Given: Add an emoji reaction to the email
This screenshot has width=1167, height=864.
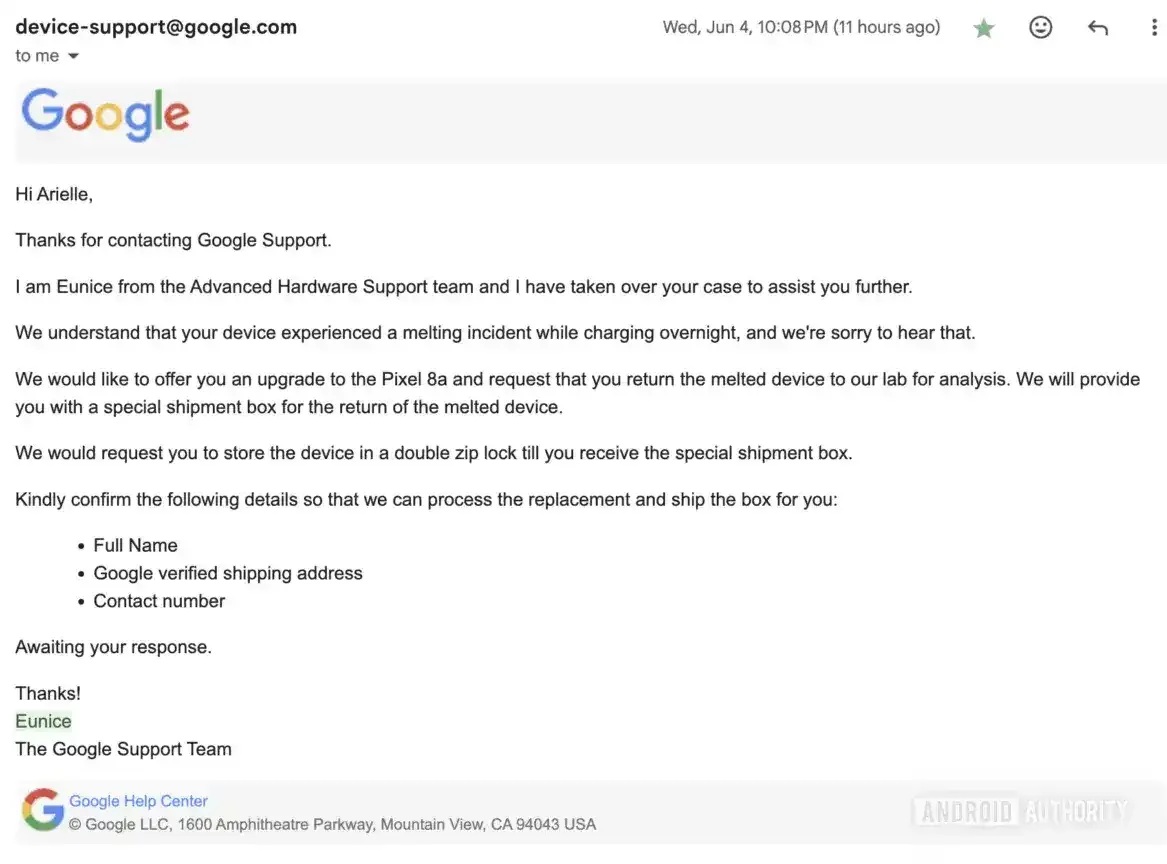Looking at the screenshot, I should coord(1041,28).
